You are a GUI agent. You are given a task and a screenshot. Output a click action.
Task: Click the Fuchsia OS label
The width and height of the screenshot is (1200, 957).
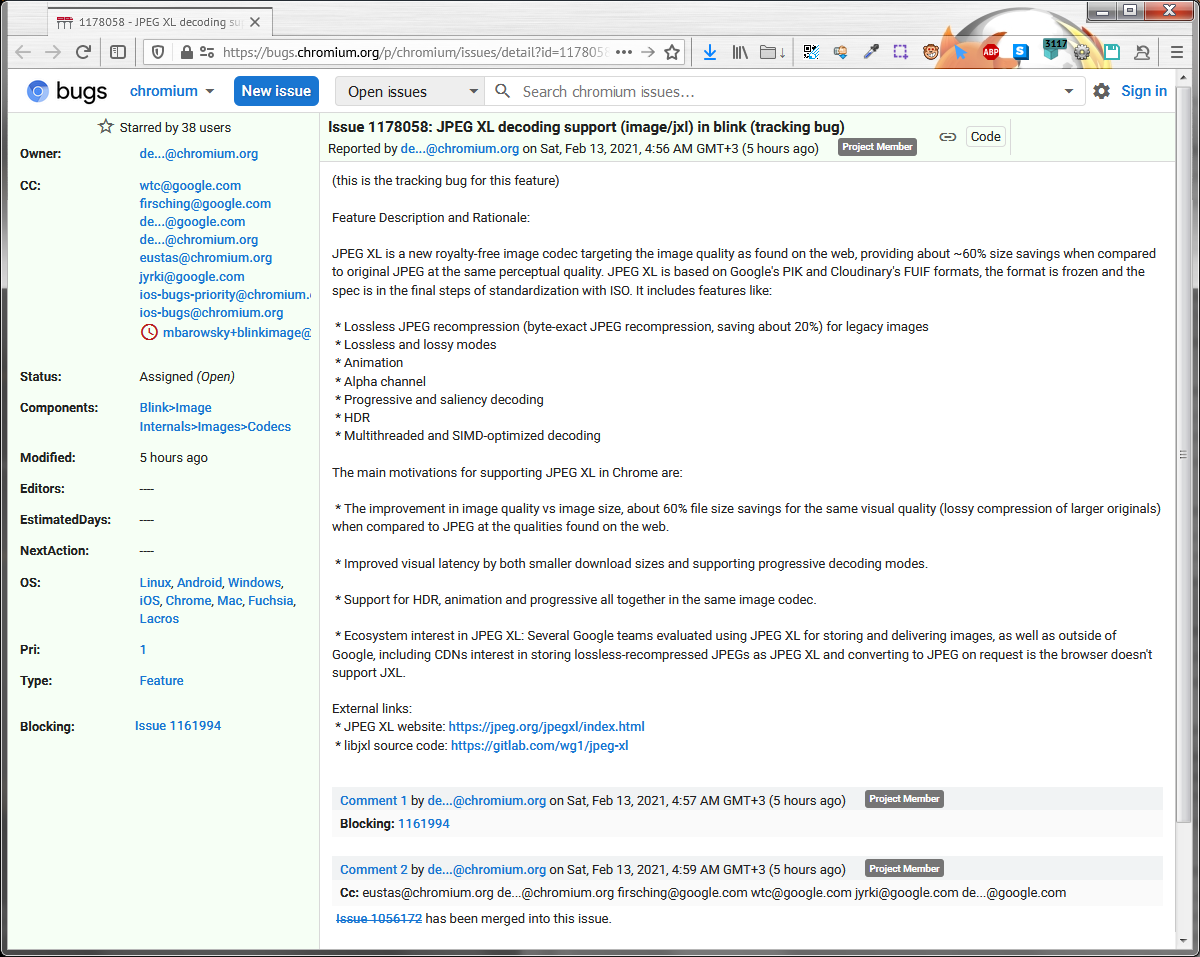(x=270, y=601)
